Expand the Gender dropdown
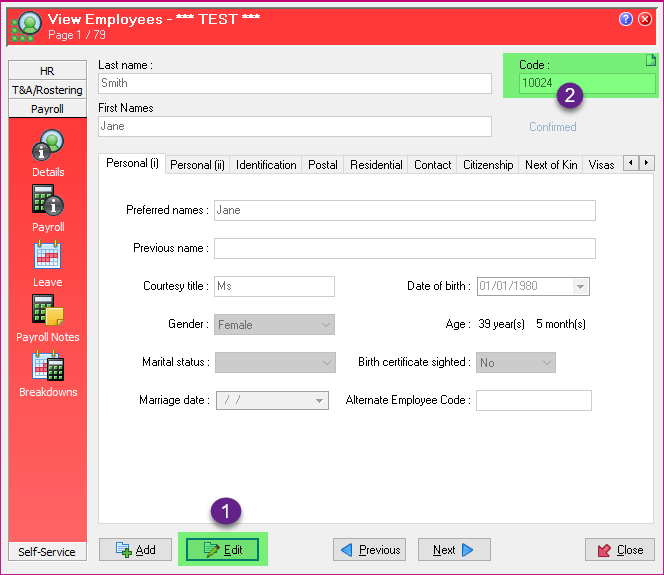This screenshot has height=575, width=664. [x=325, y=325]
